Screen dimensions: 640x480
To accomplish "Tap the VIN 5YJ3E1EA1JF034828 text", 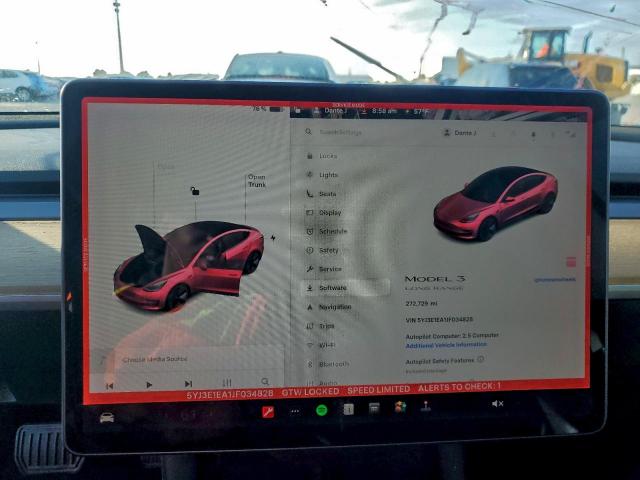I will click(439, 320).
